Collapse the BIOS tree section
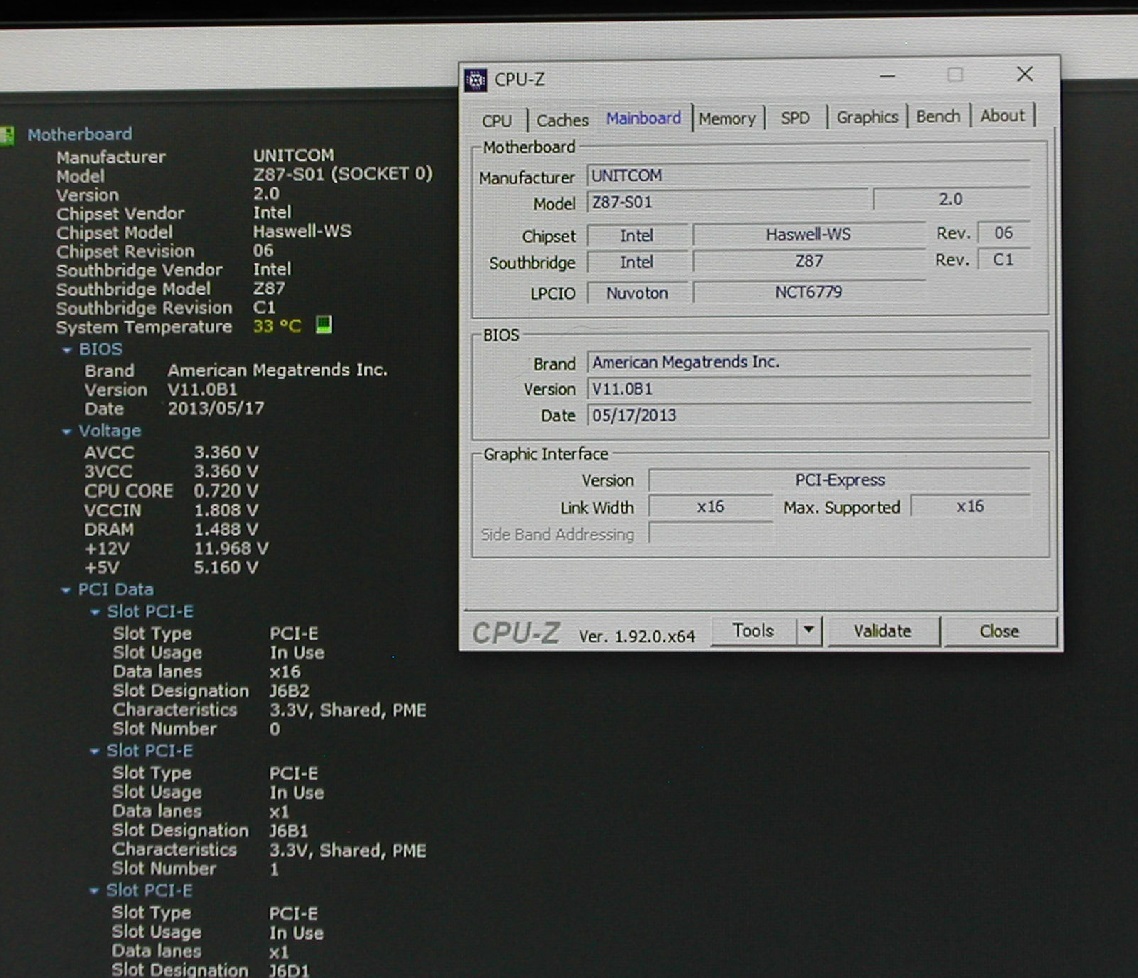The width and height of the screenshot is (1138, 978). (x=67, y=350)
